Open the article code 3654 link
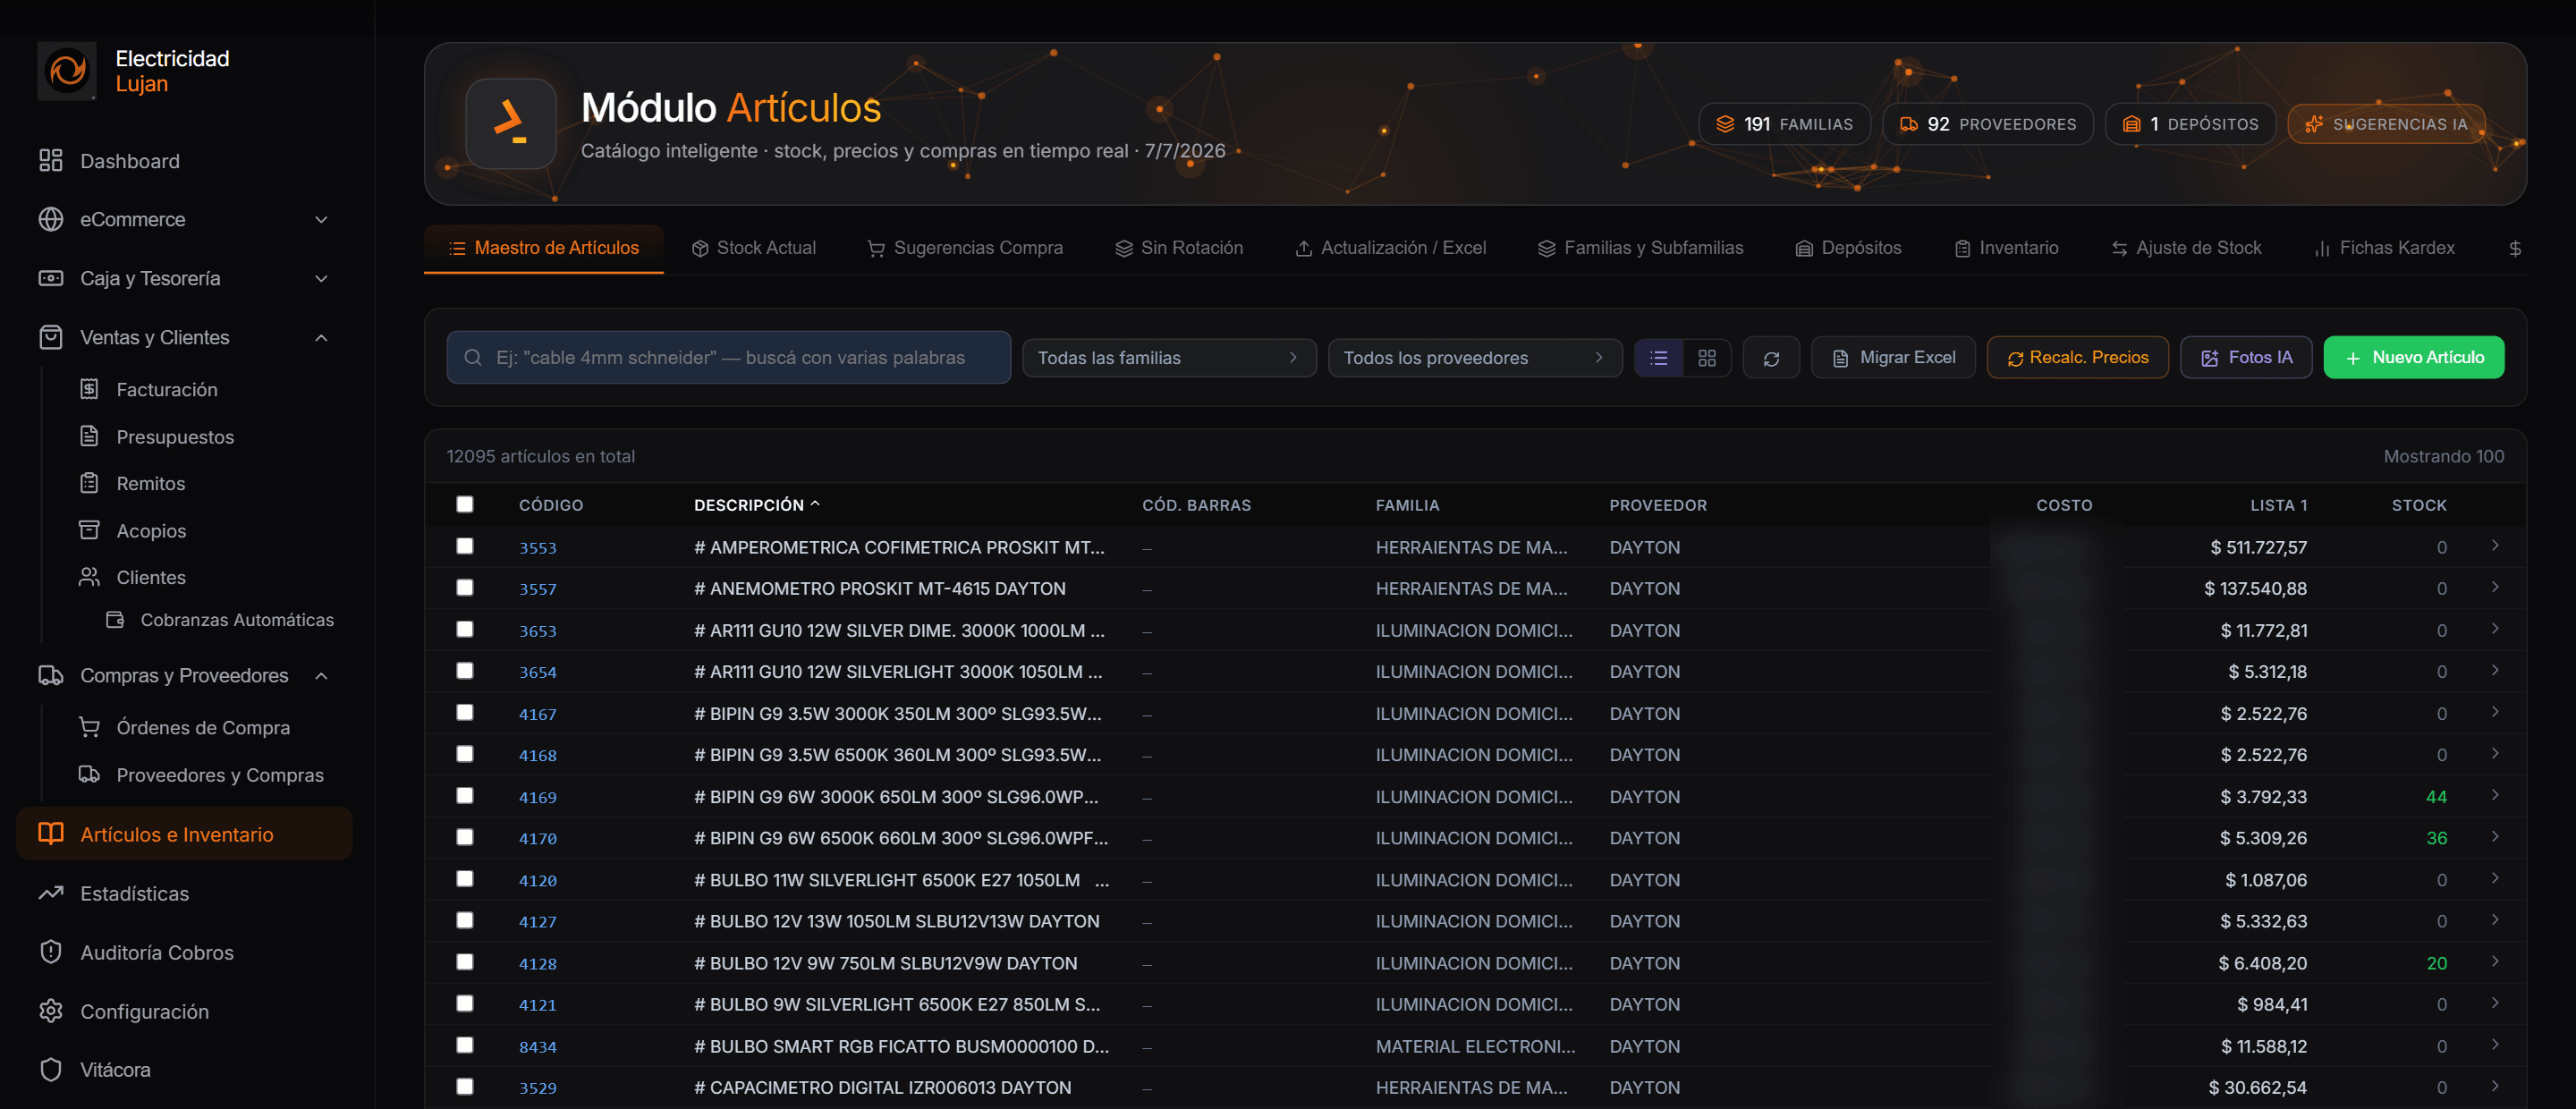 [537, 672]
